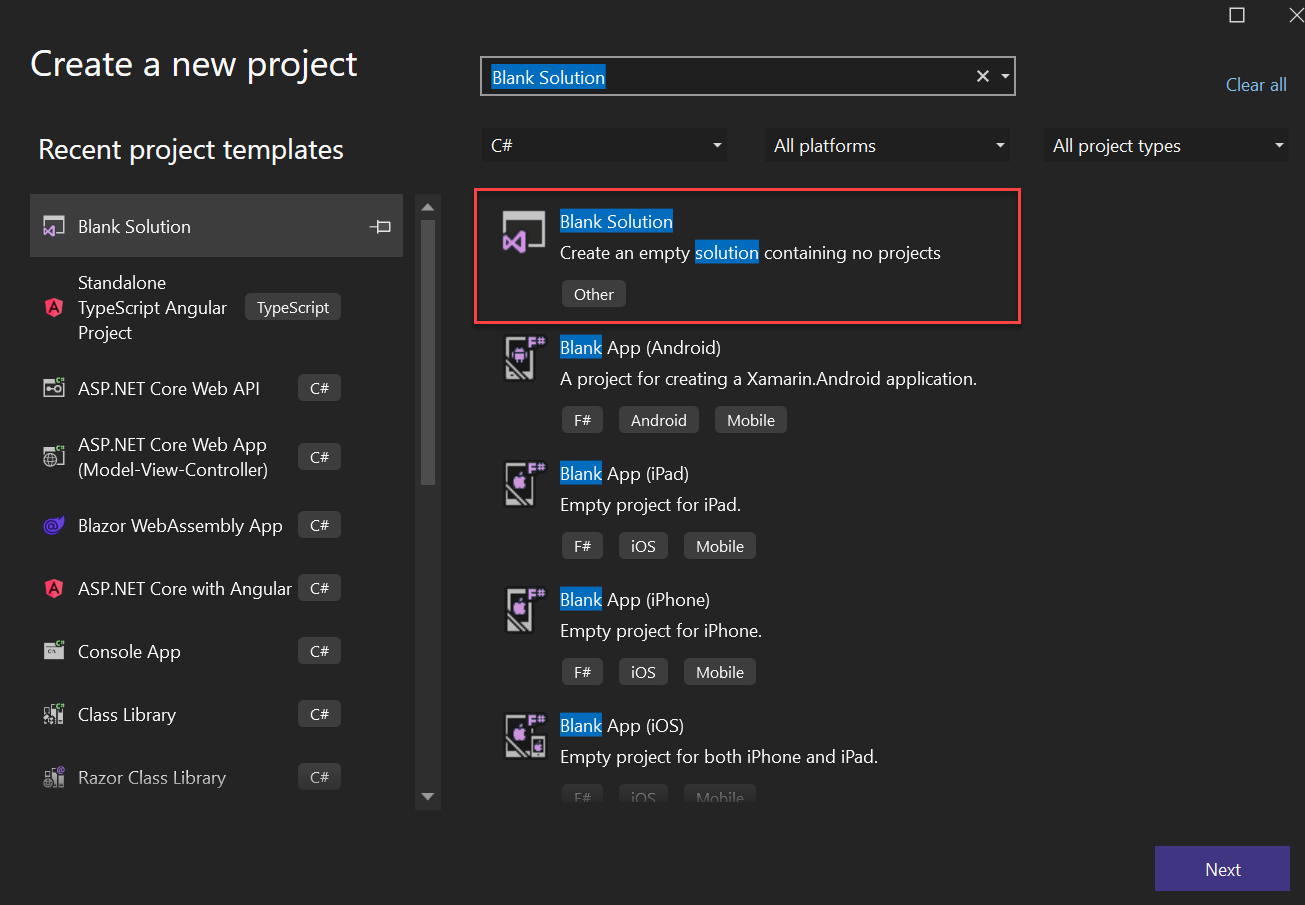Click the Razor Class Library icon
The image size is (1305, 905).
54,777
